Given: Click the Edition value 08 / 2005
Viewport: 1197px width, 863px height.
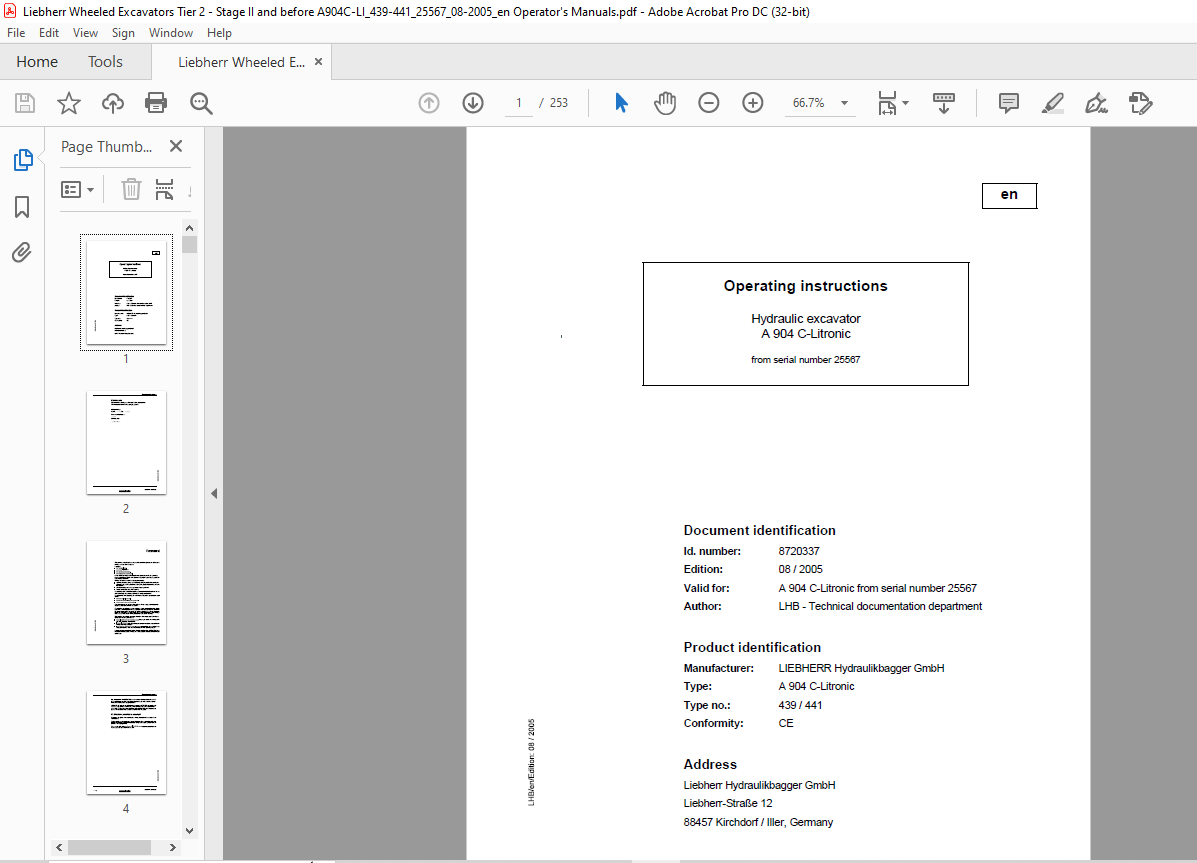Looking at the screenshot, I should (800, 569).
